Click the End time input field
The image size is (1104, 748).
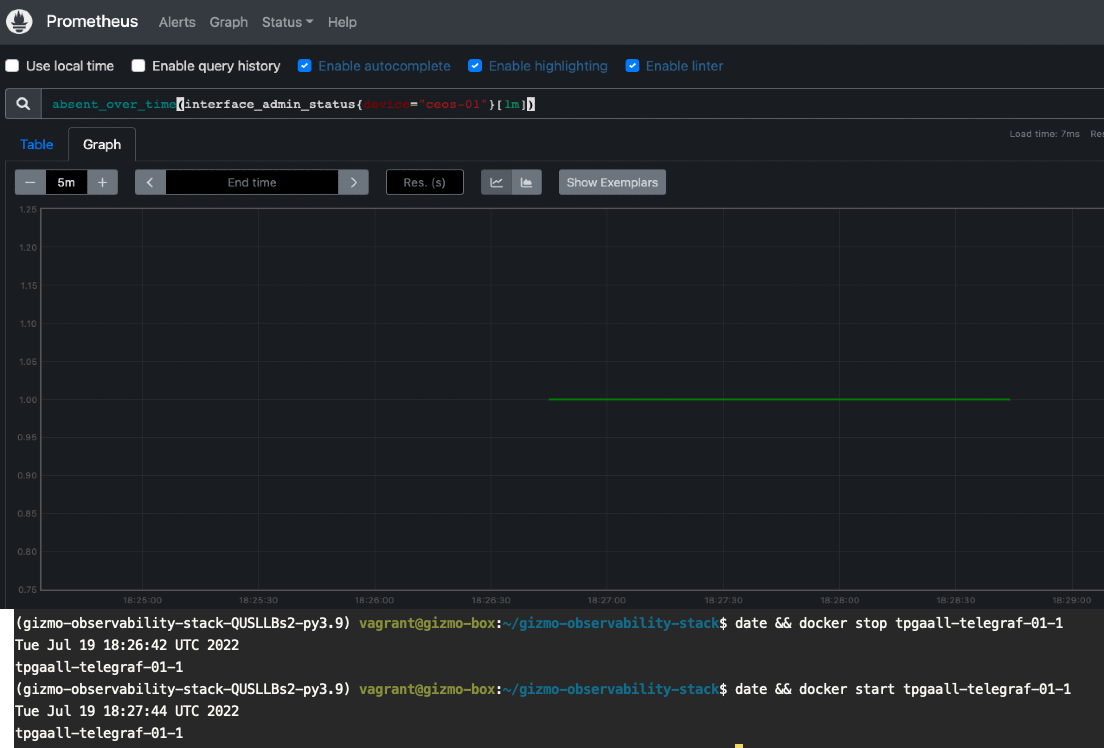[252, 182]
